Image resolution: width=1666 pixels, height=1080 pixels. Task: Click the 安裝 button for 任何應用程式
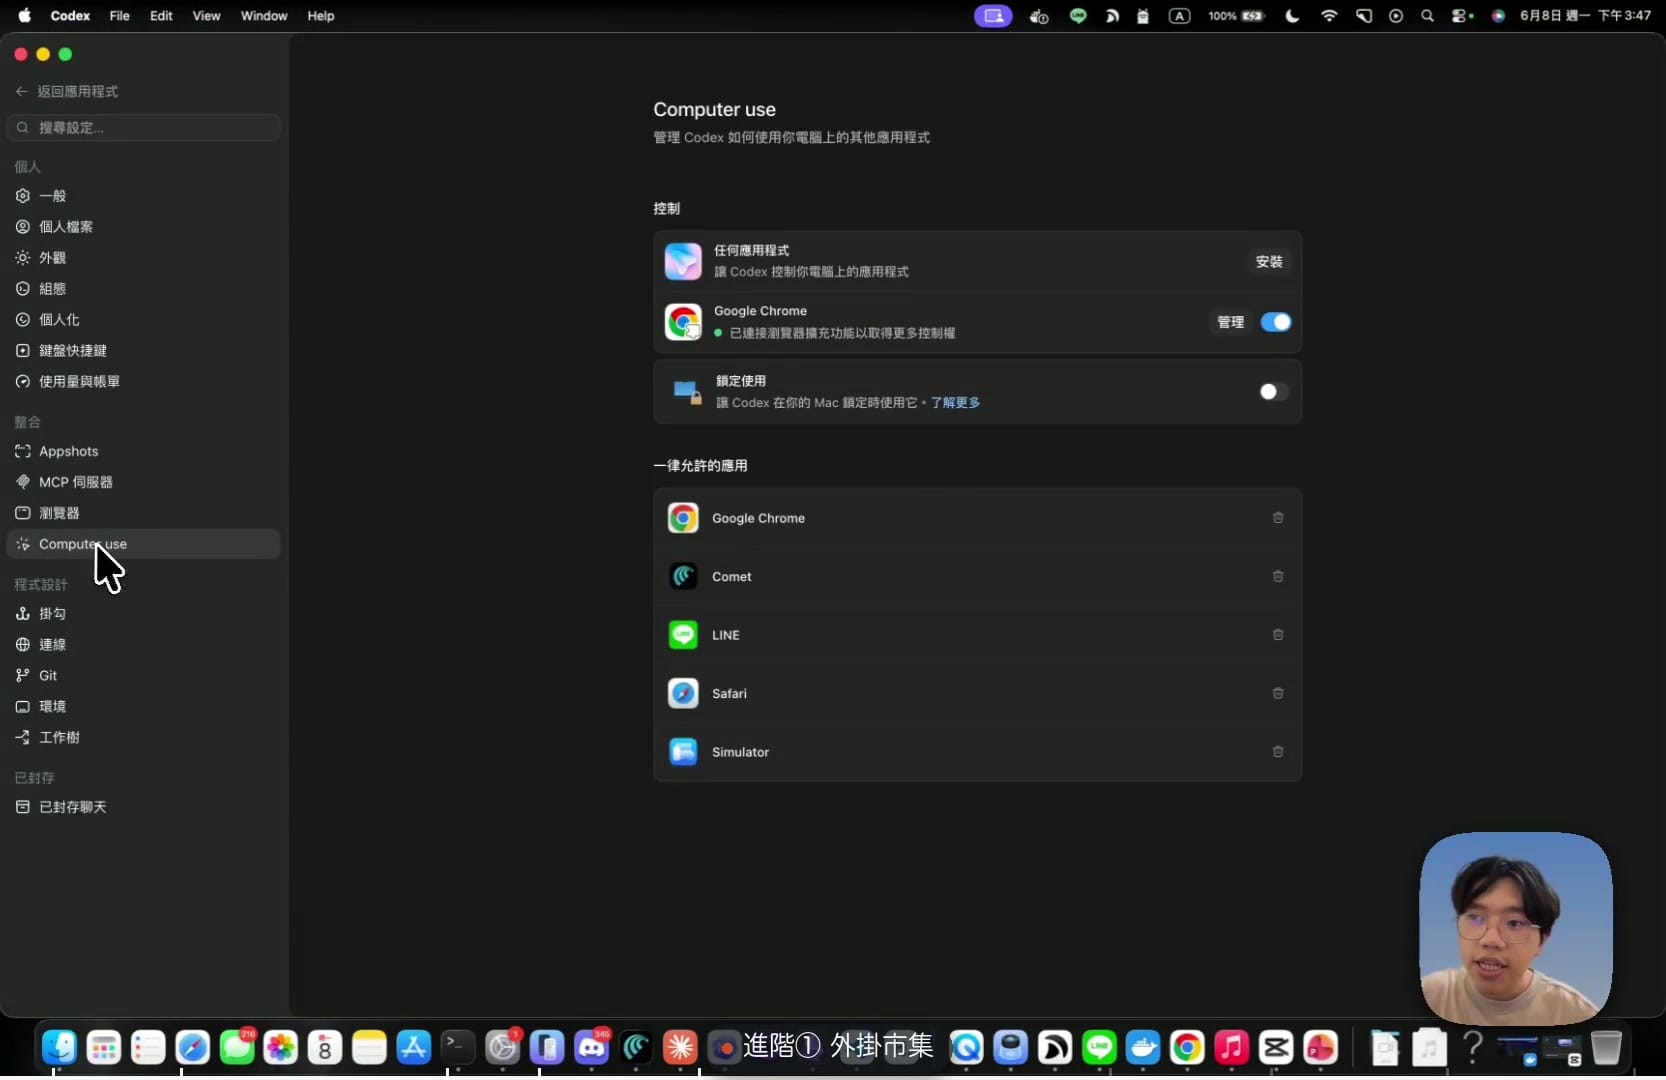[1269, 262]
